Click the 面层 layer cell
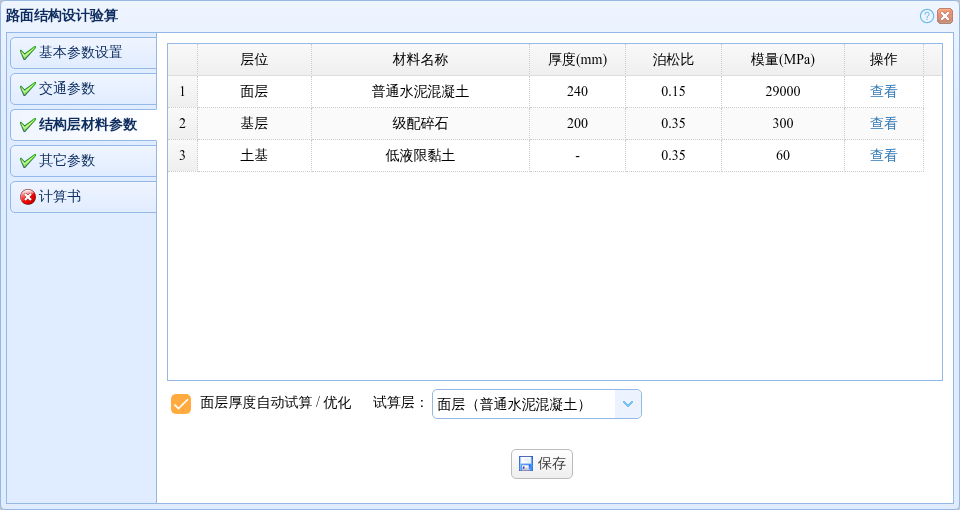 click(254, 92)
